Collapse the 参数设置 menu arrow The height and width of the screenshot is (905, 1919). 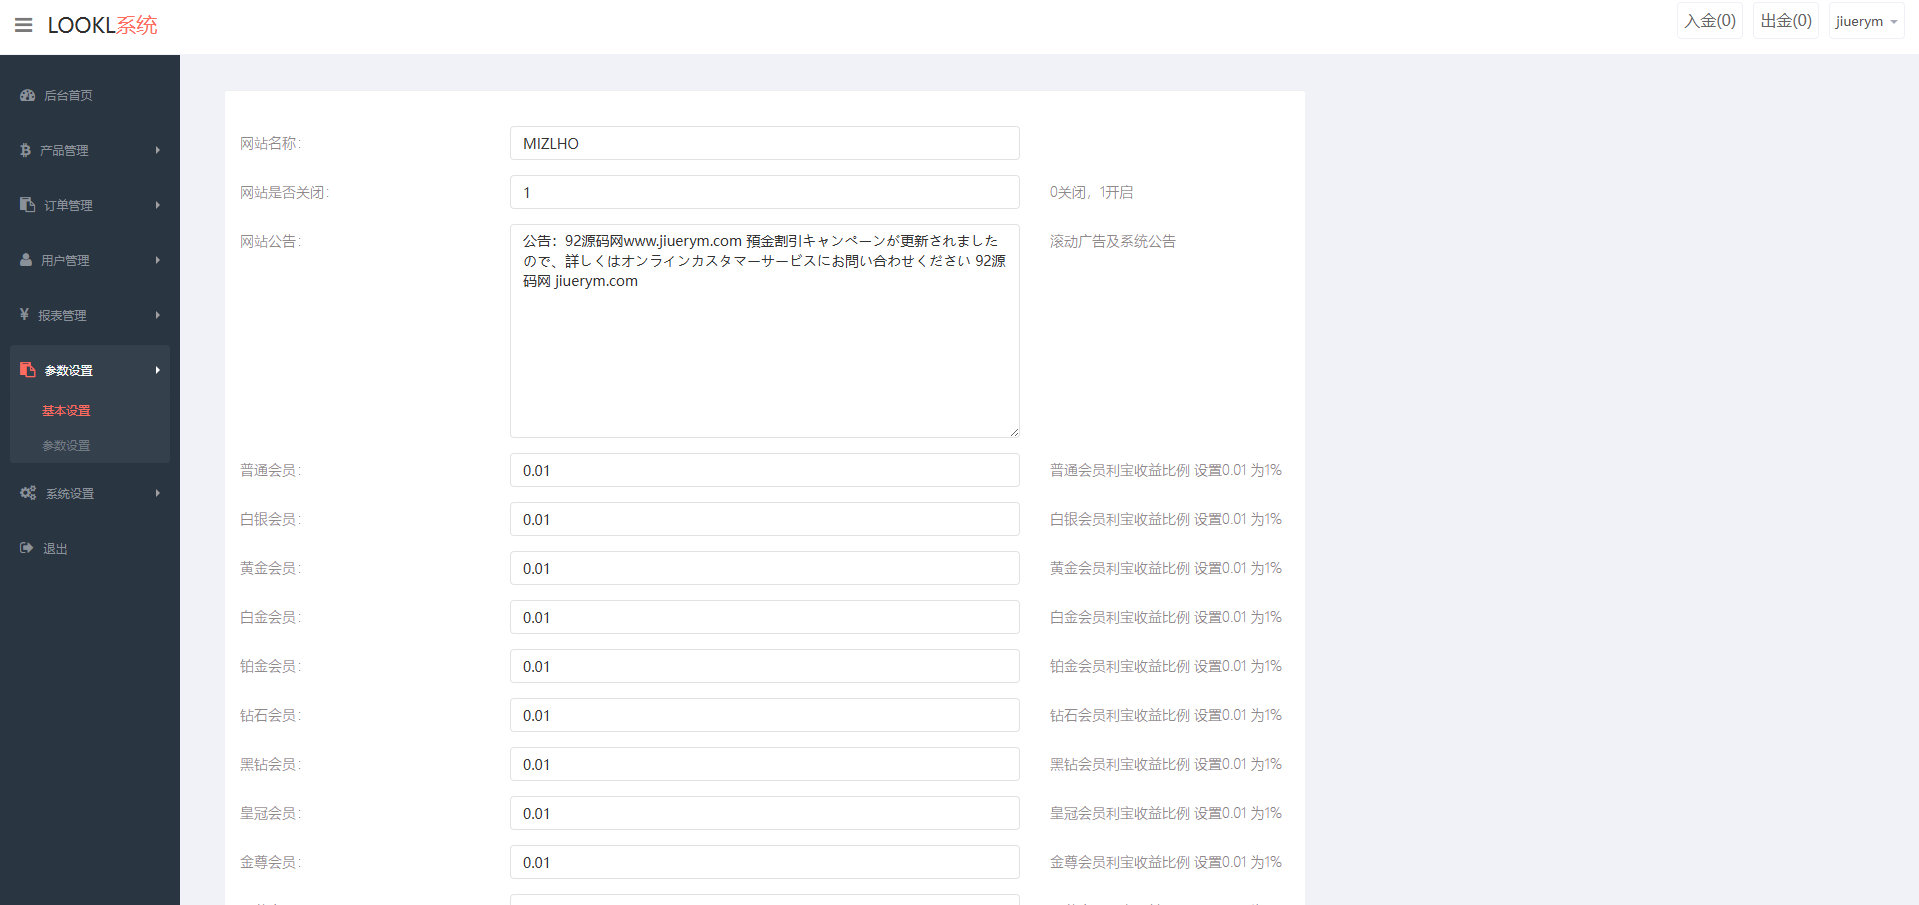point(157,370)
